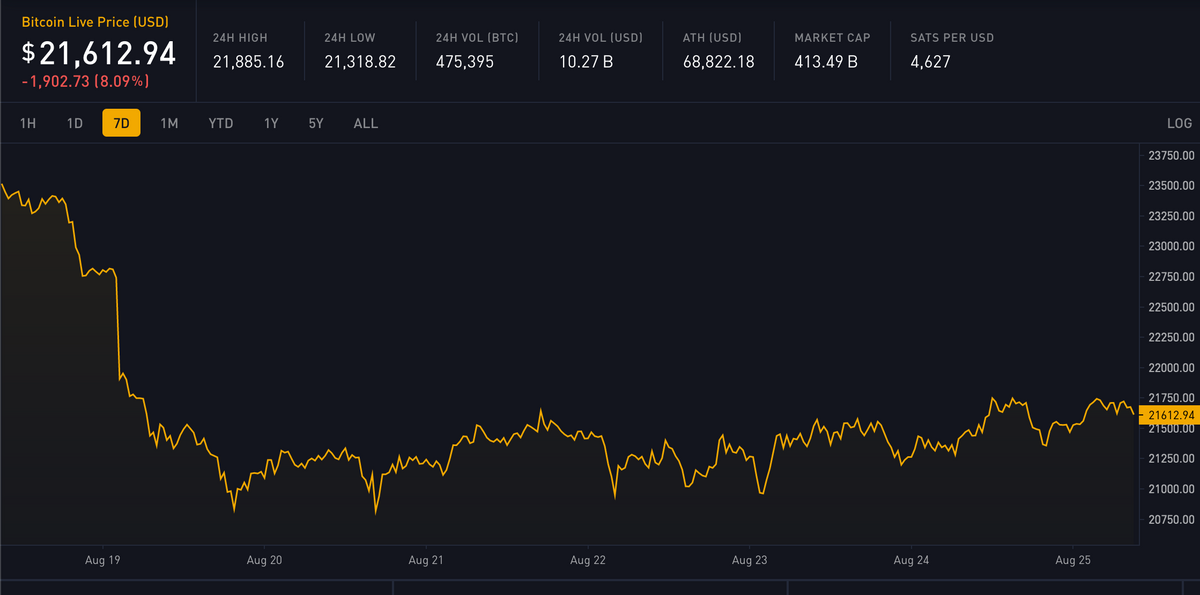Click the 24H HIGH value 21,885.16
1200x595 pixels.
point(248,62)
